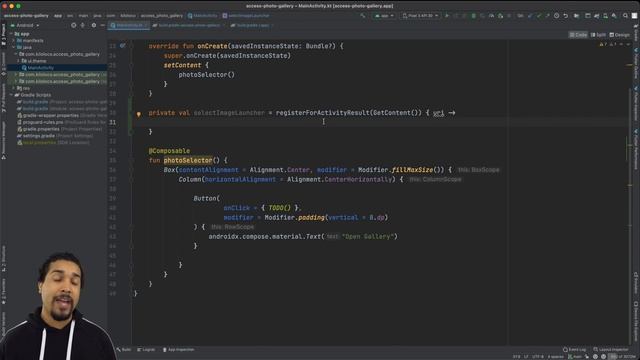
Task: Open the Layout Inspector tool window
Action: coord(611,350)
